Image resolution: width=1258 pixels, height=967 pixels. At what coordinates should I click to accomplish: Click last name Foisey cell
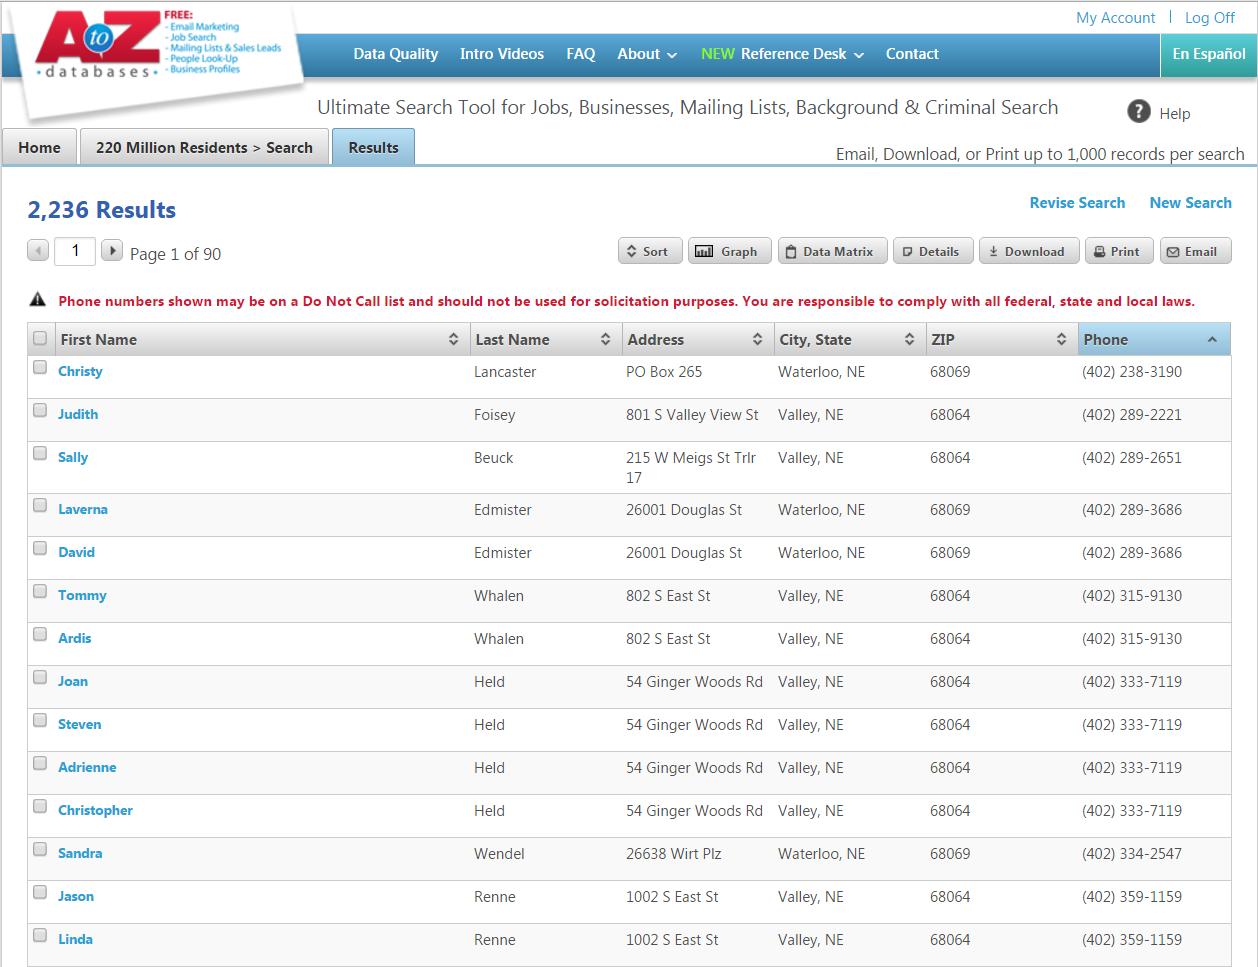494,415
